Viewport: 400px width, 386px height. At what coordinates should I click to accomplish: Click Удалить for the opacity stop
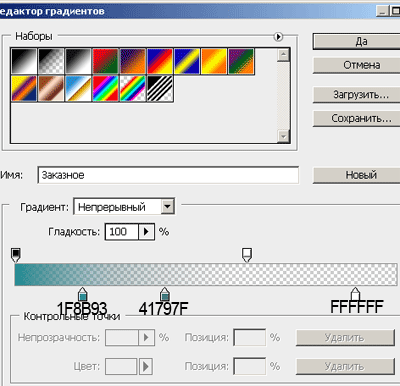pos(345,338)
